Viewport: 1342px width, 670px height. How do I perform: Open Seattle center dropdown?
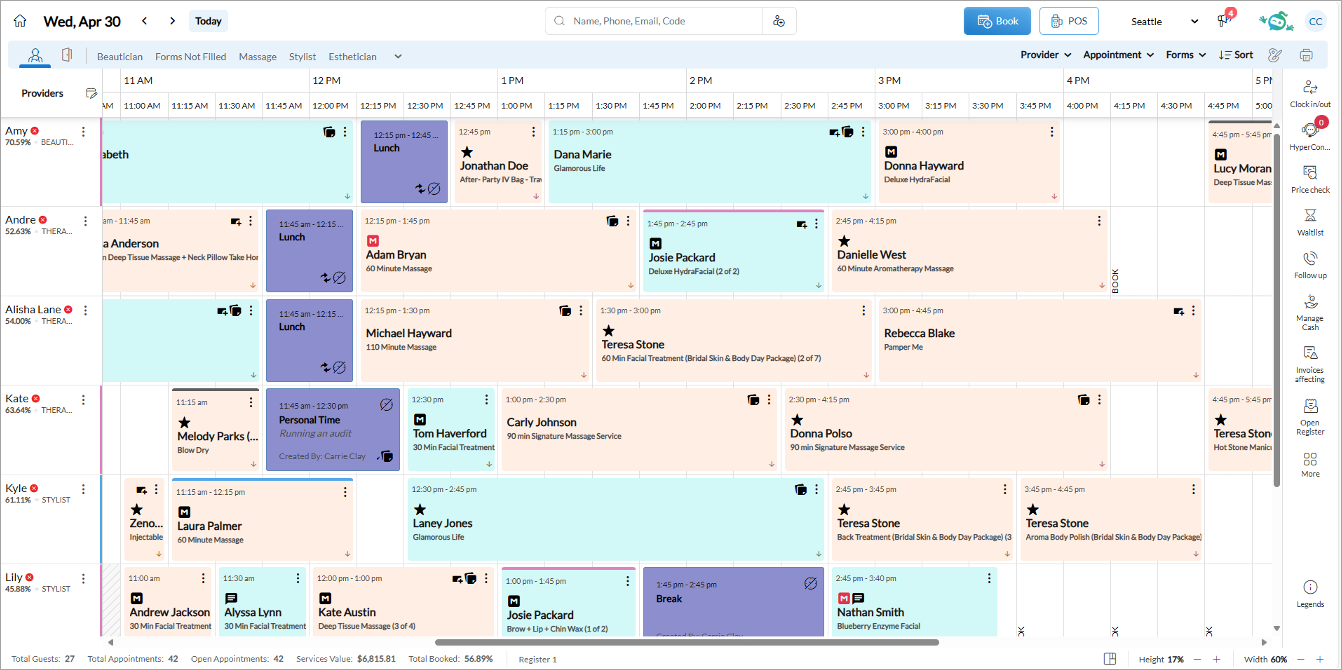point(1164,21)
